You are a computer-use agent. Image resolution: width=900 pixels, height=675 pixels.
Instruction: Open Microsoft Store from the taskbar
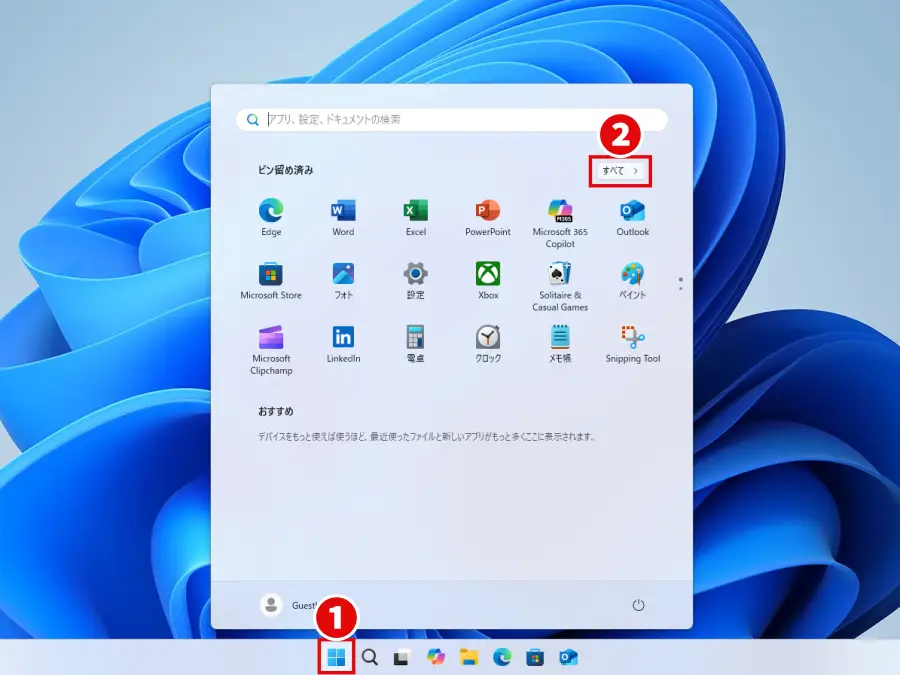point(535,657)
